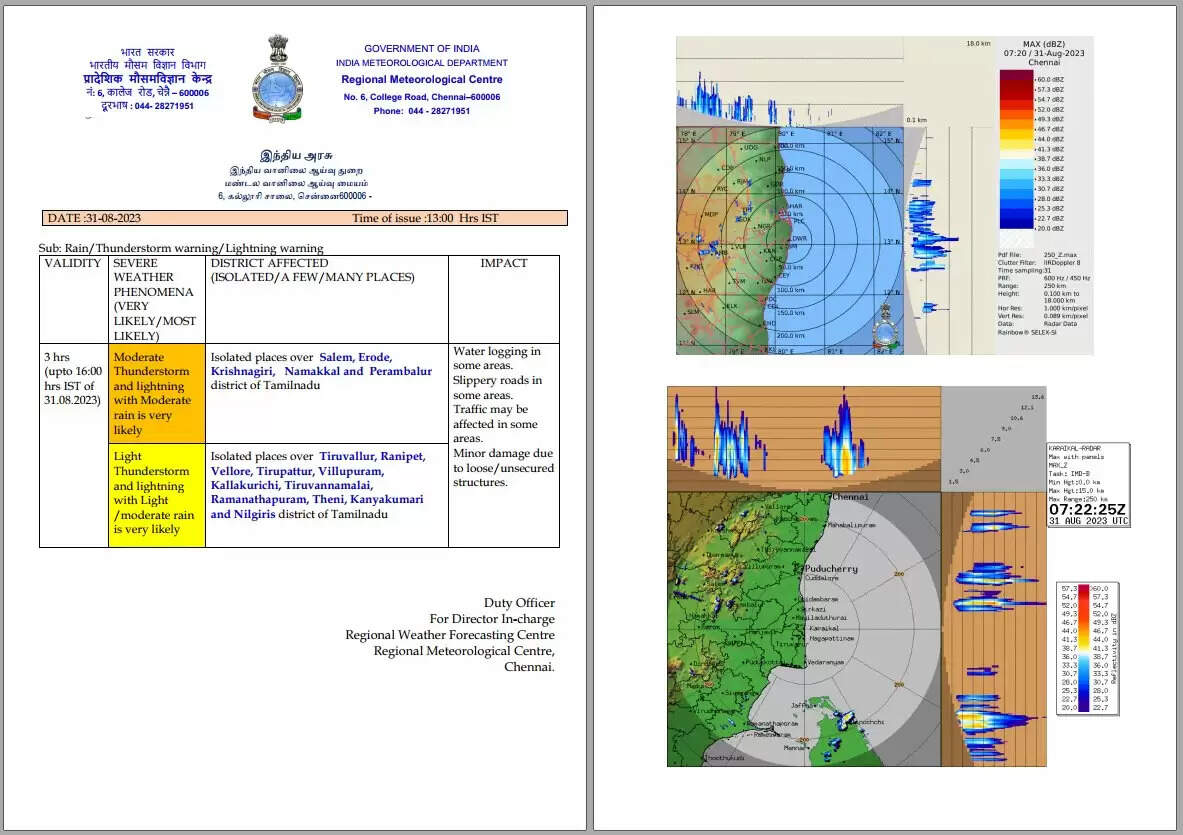
Task: Click the IMPACT column header
Action: pos(503,263)
